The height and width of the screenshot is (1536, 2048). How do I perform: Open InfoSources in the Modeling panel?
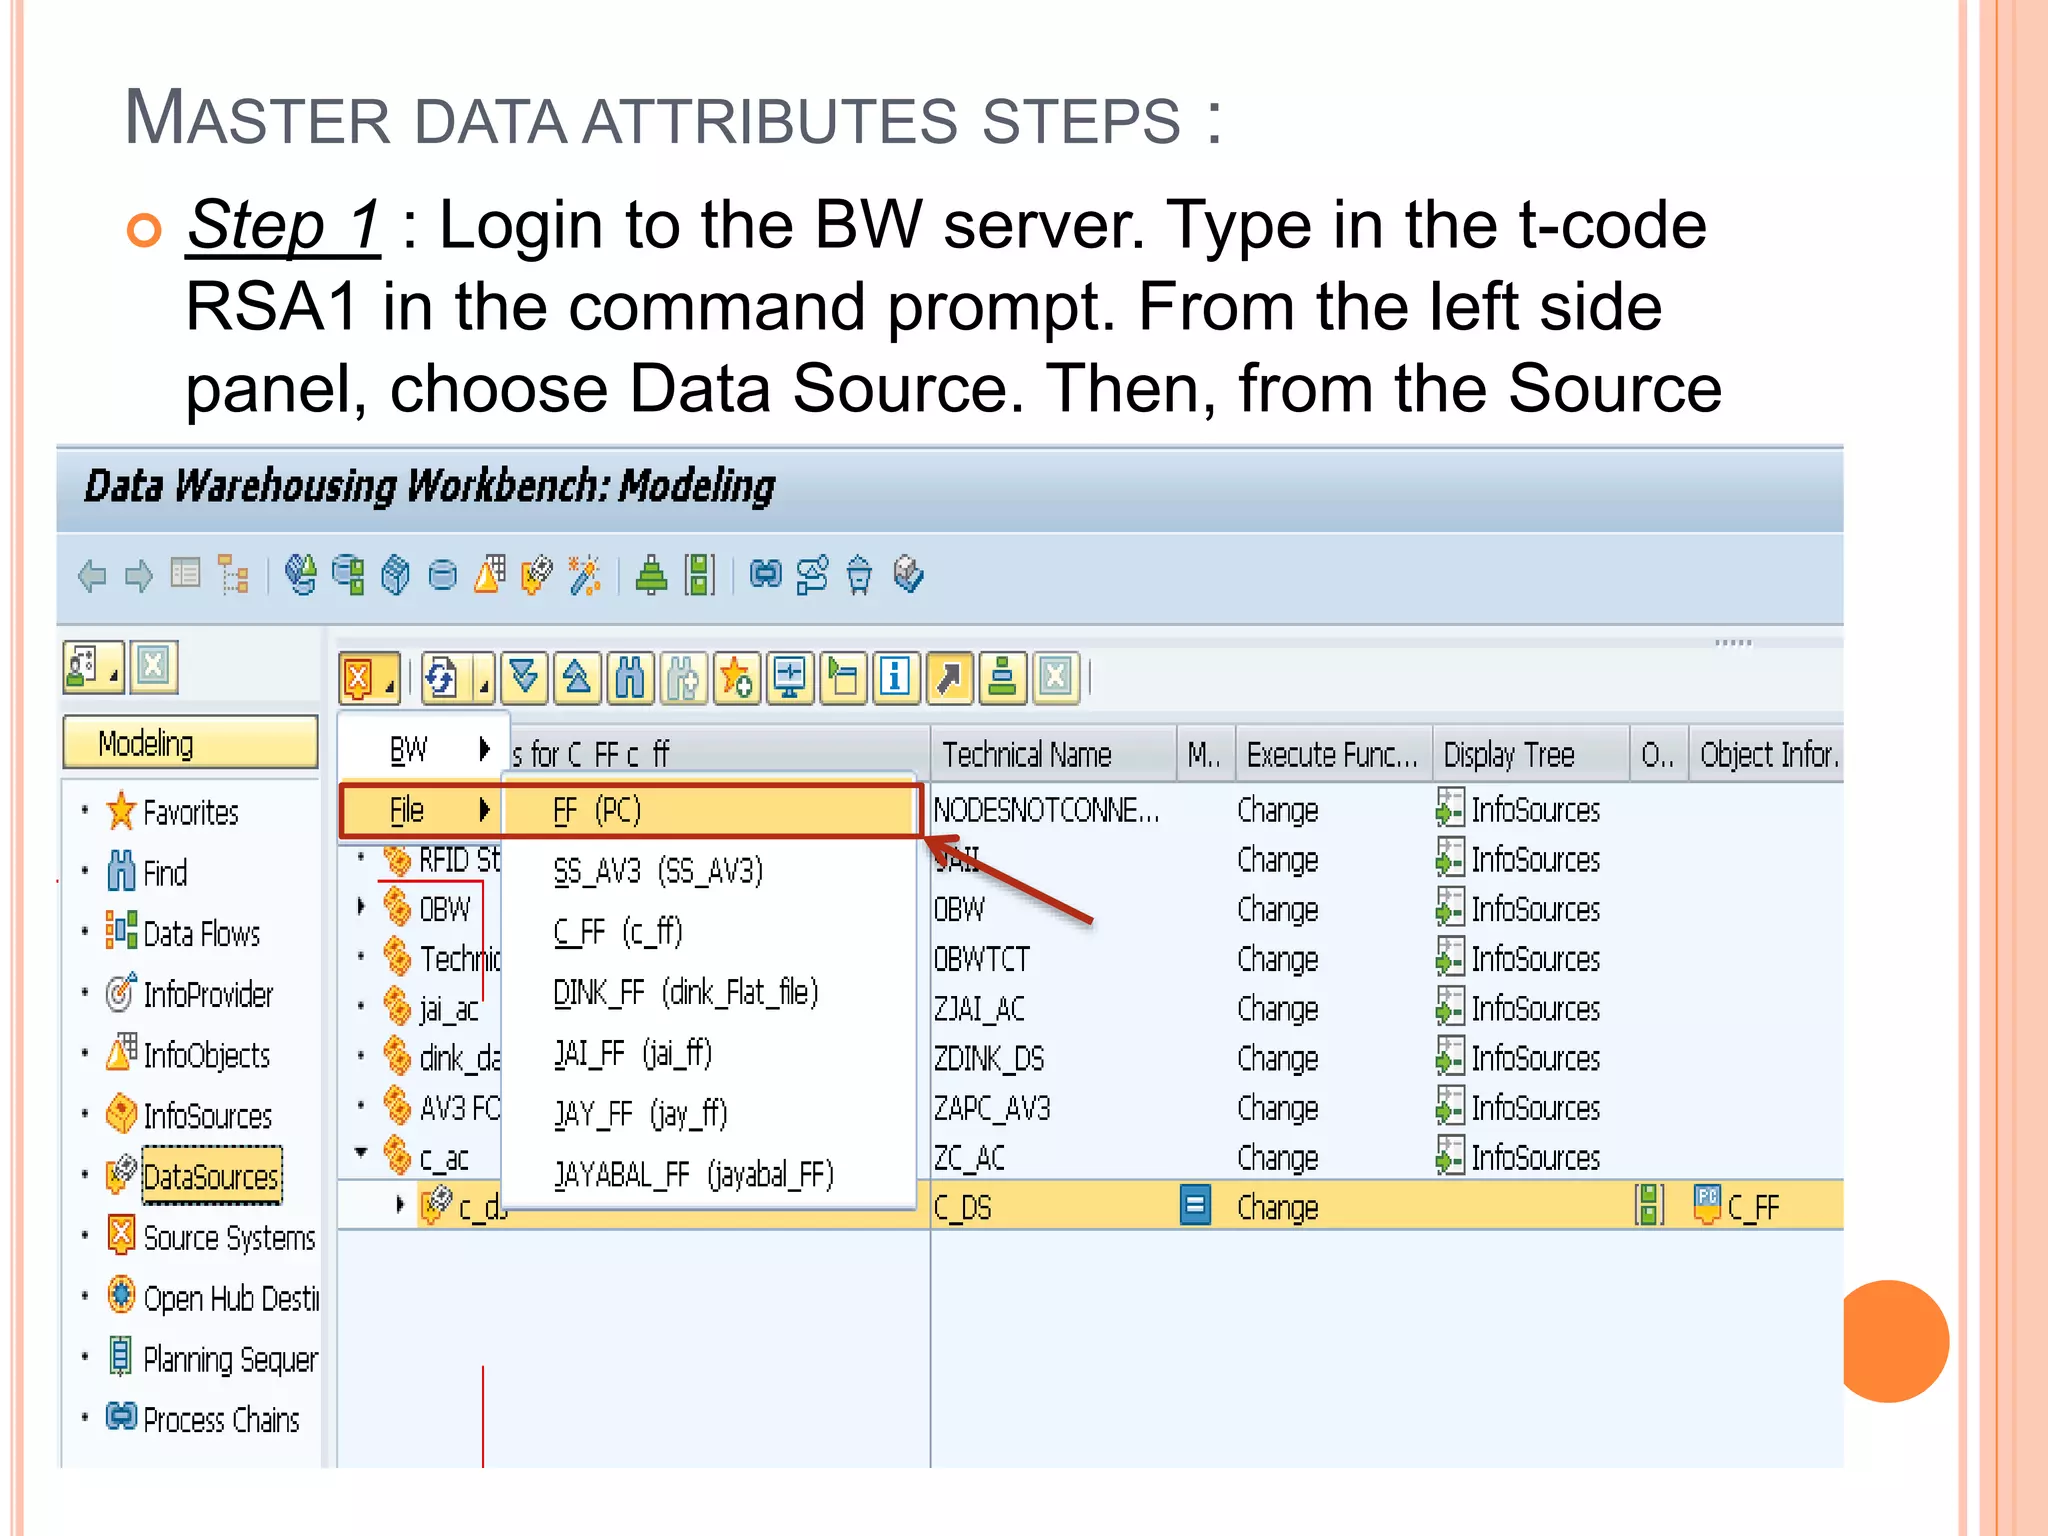pos(208,1116)
